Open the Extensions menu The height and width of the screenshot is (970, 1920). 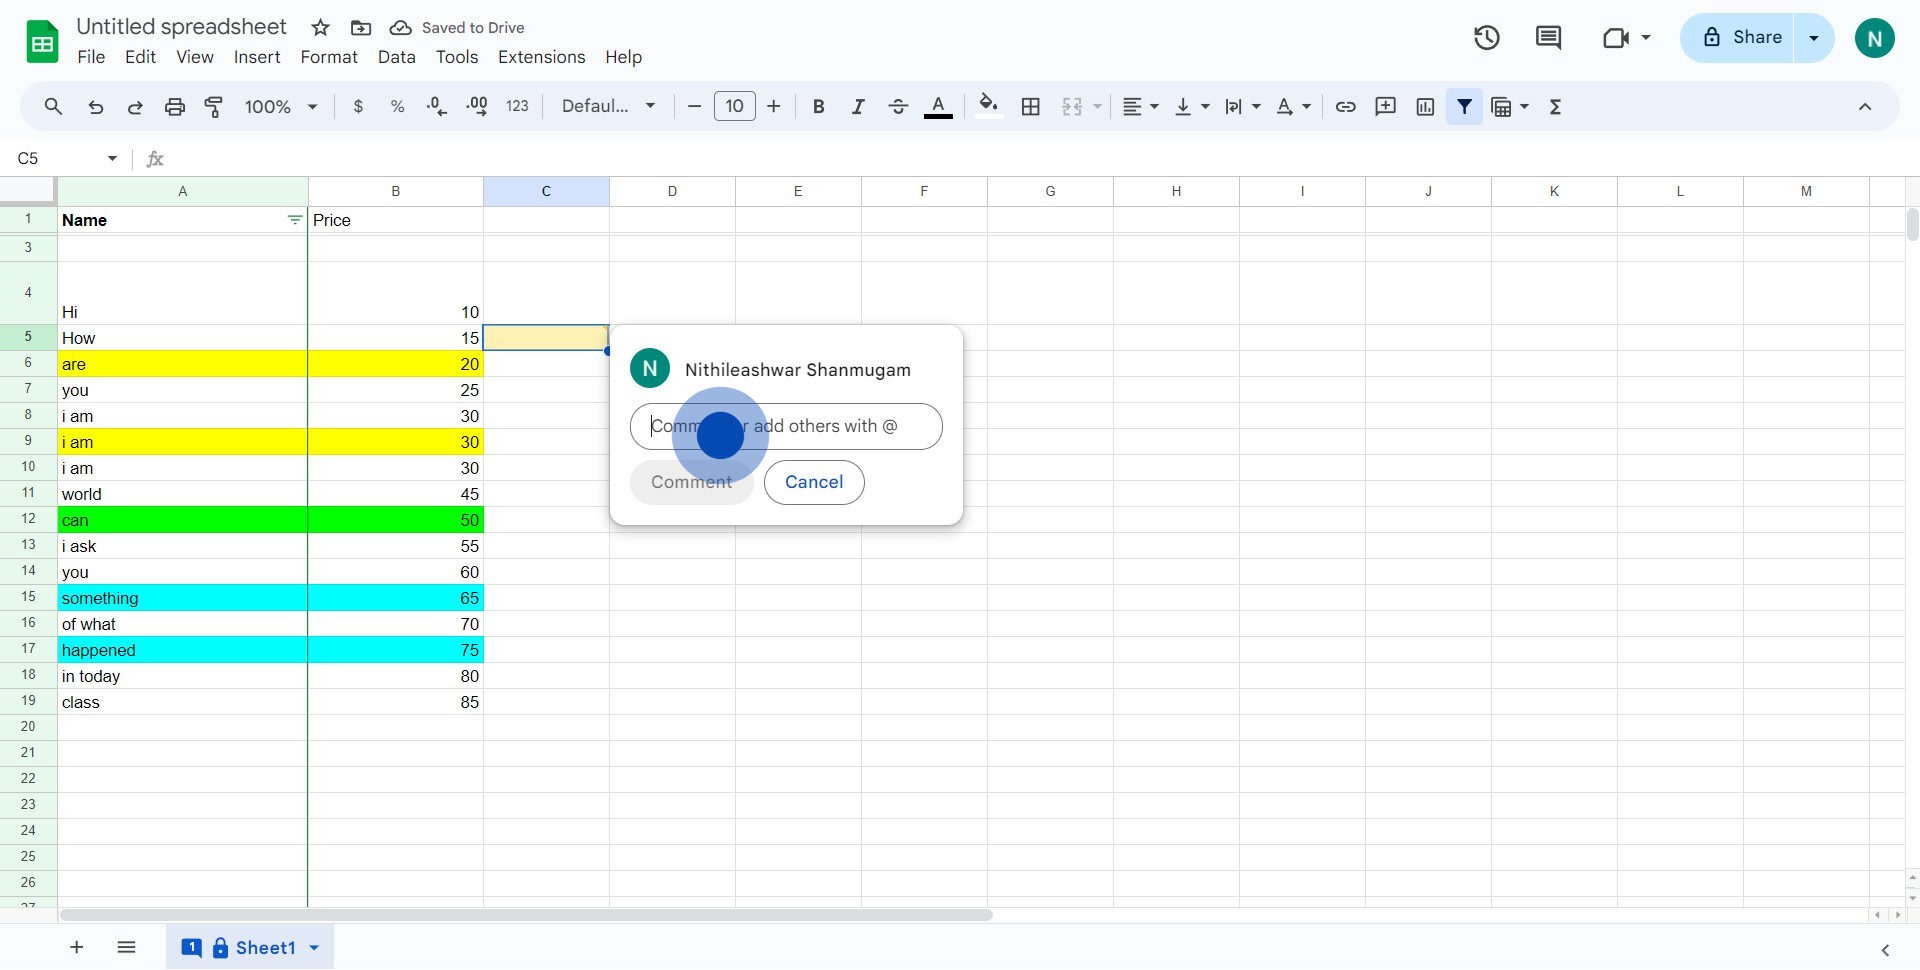tap(542, 57)
